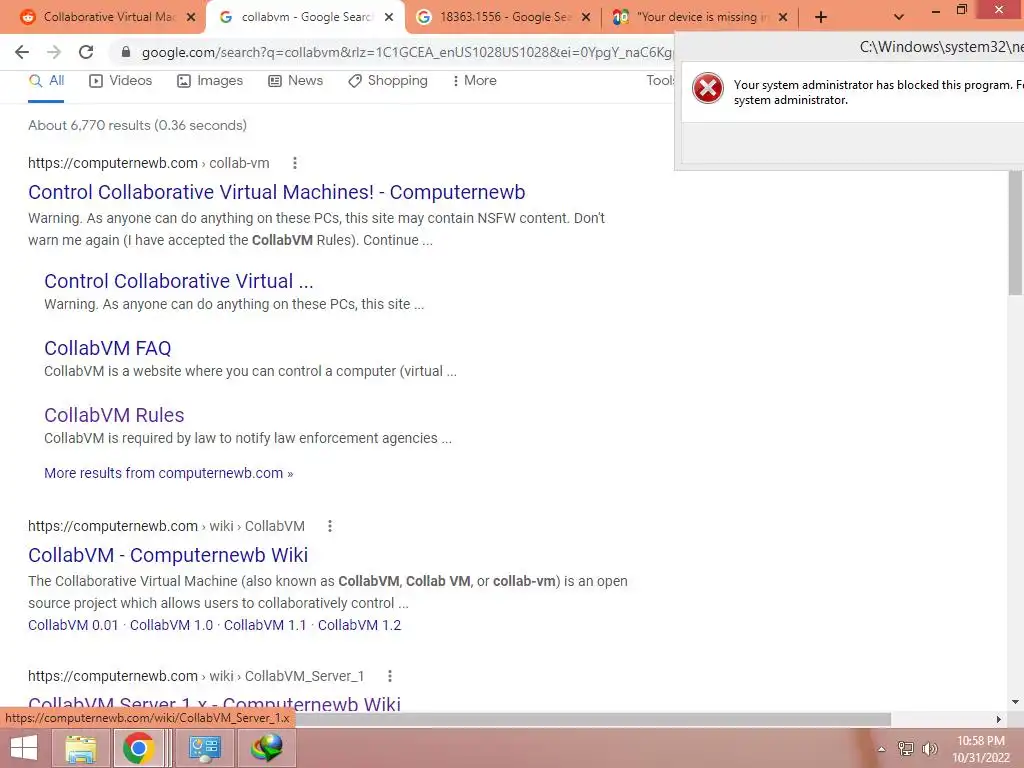
Task: Select the Images search filter
Action: 210,80
